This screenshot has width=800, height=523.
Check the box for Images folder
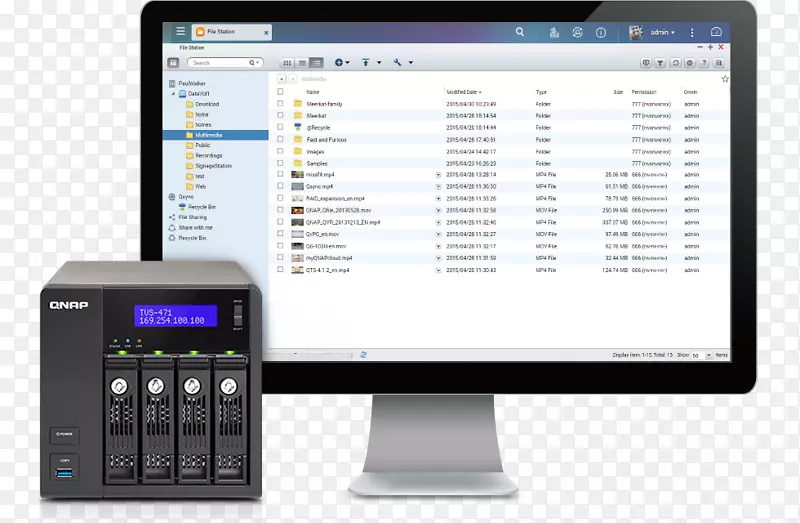pos(280,152)
